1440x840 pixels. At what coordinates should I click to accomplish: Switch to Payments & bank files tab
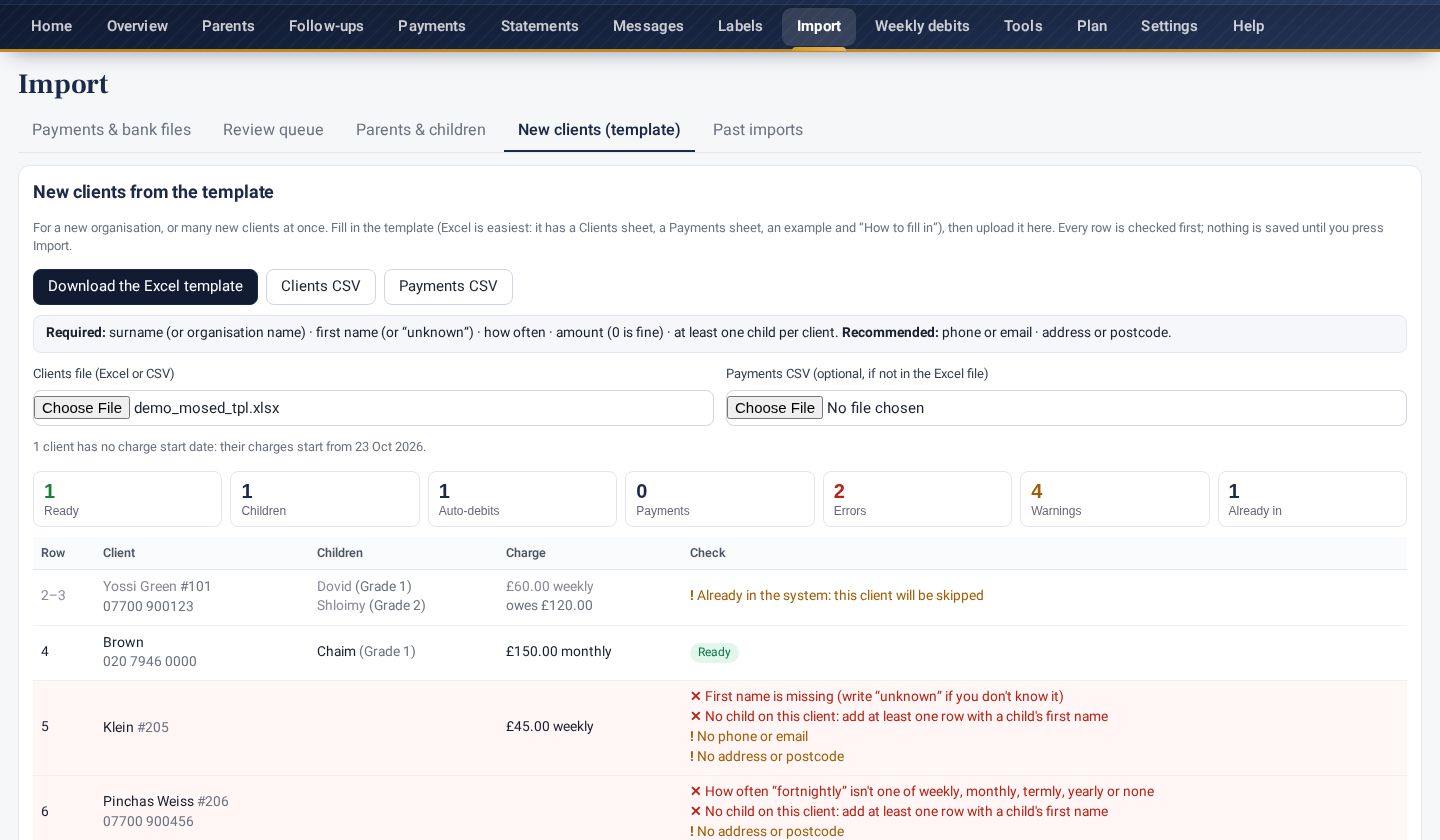point(111,130)
